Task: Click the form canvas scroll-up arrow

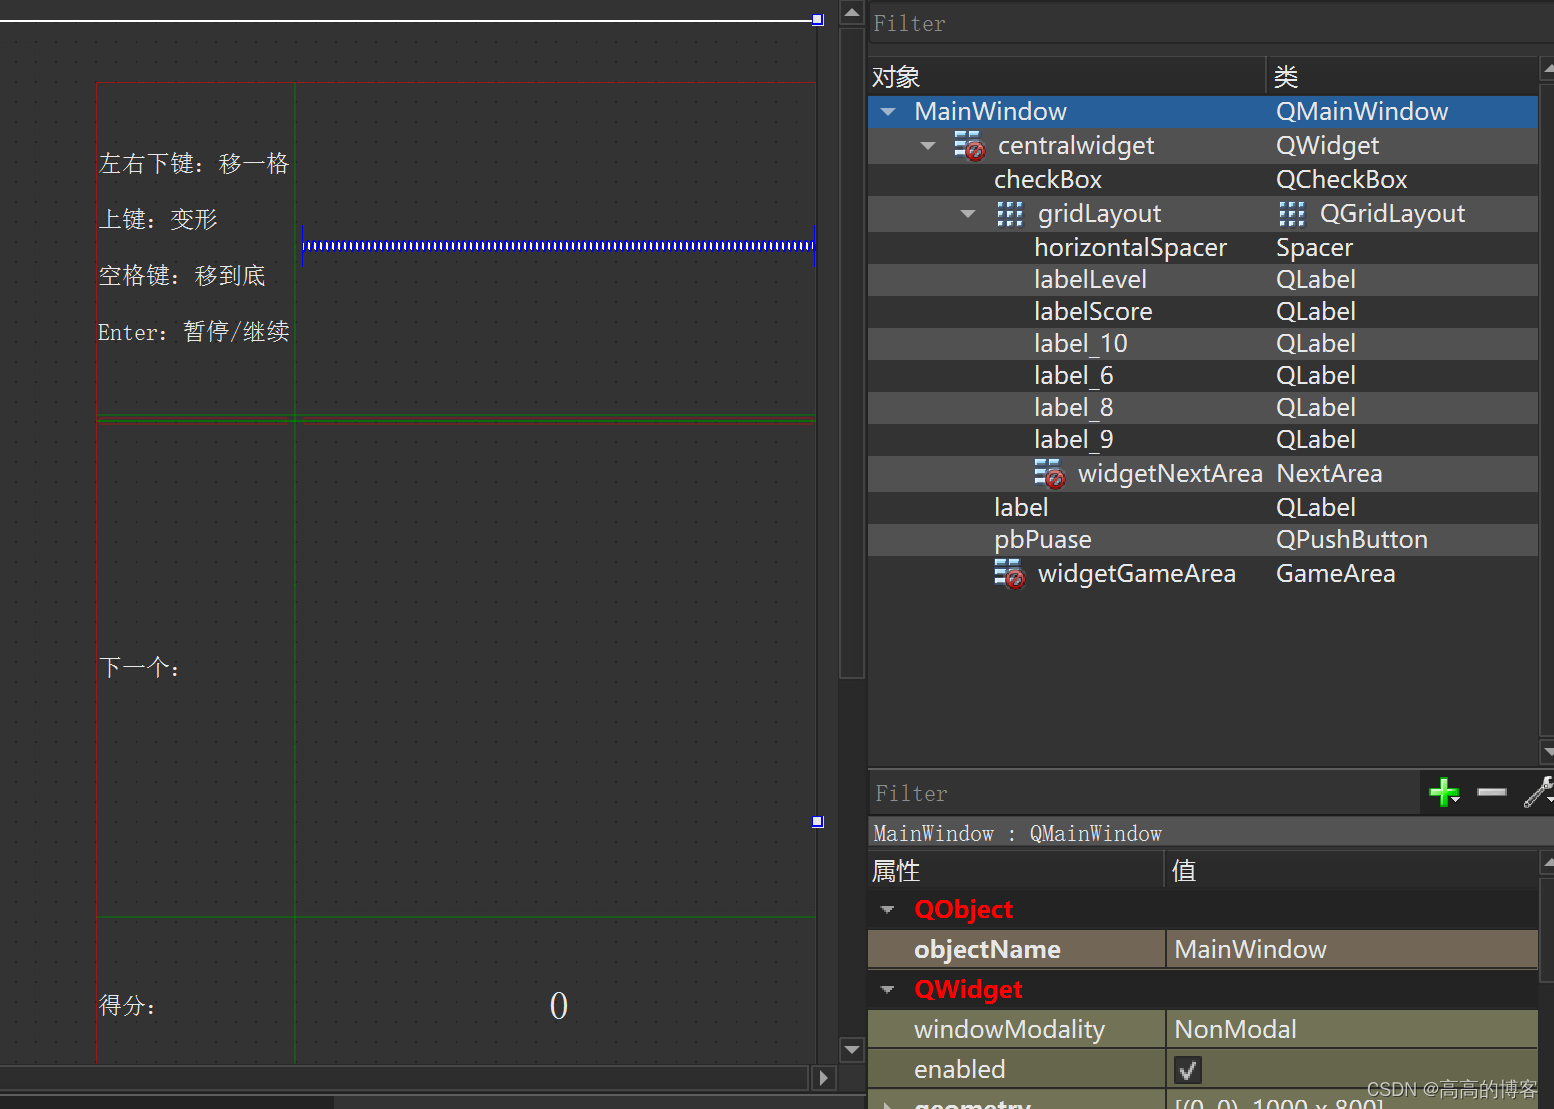Action: [852, 13]
